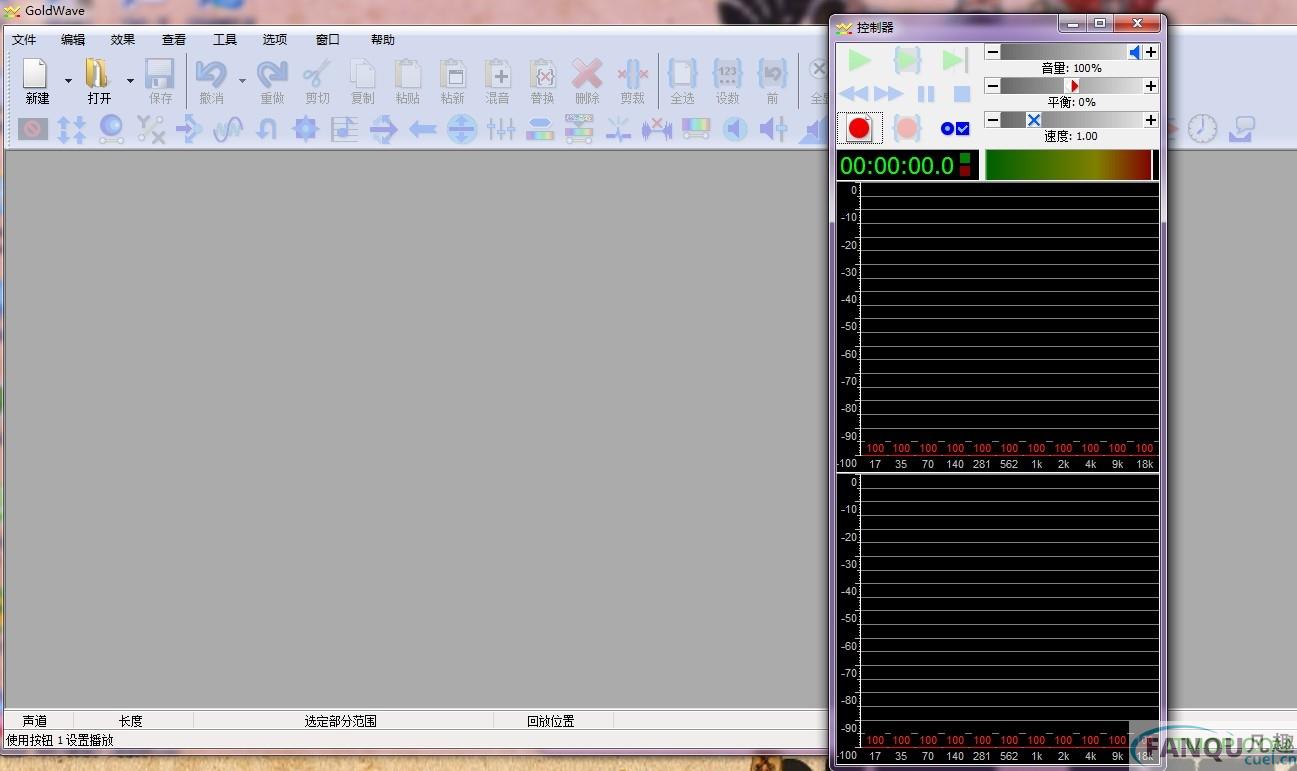1297x771 pixels.
Task: Toggle loop playback record button in 控制器
Action: coord(906,127)
